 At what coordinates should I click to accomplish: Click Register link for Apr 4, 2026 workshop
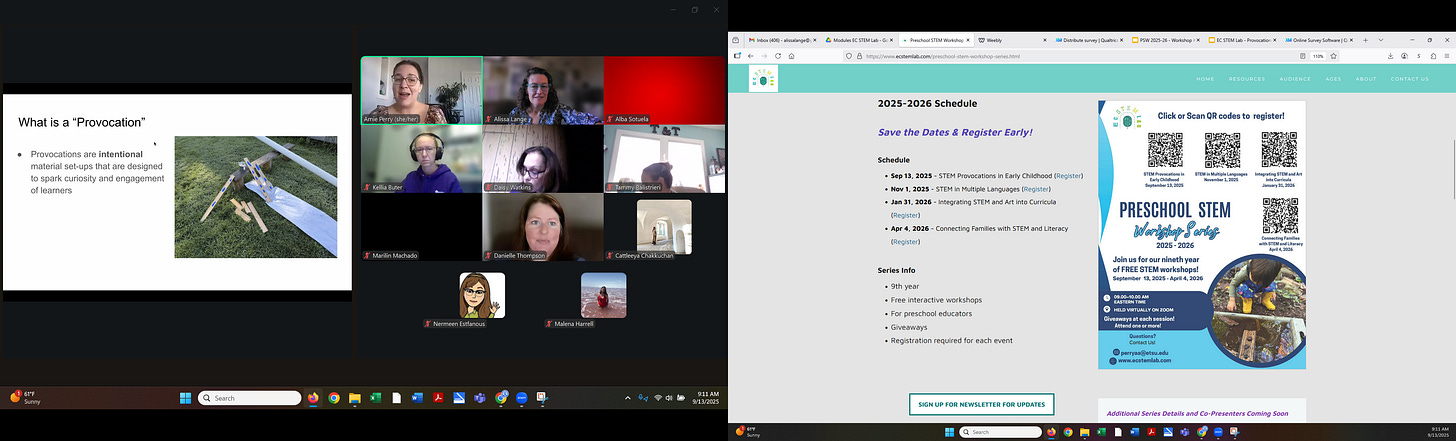(906, 242)
